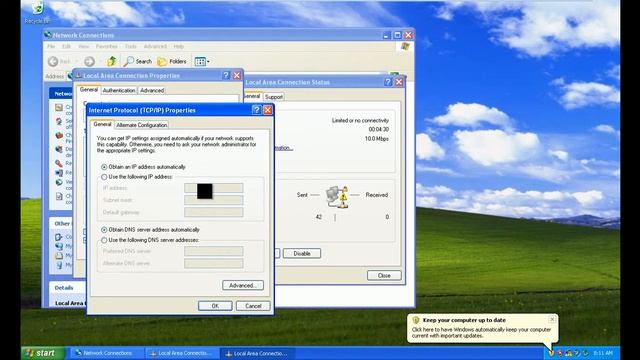Click the Windows logo throbber in Network Connections

(405, 47)
